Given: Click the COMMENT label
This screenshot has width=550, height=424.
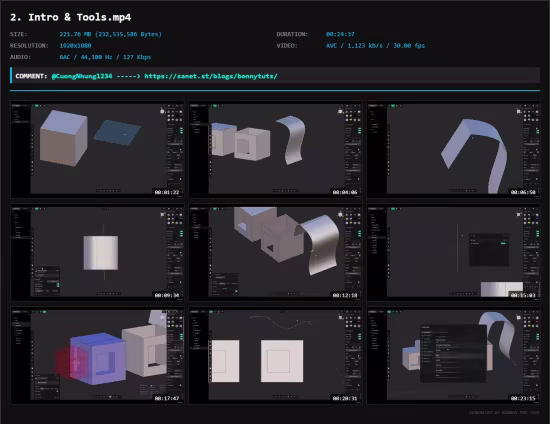Looking at the screenshot, I should pyautogui.click(x=31, y=76).
